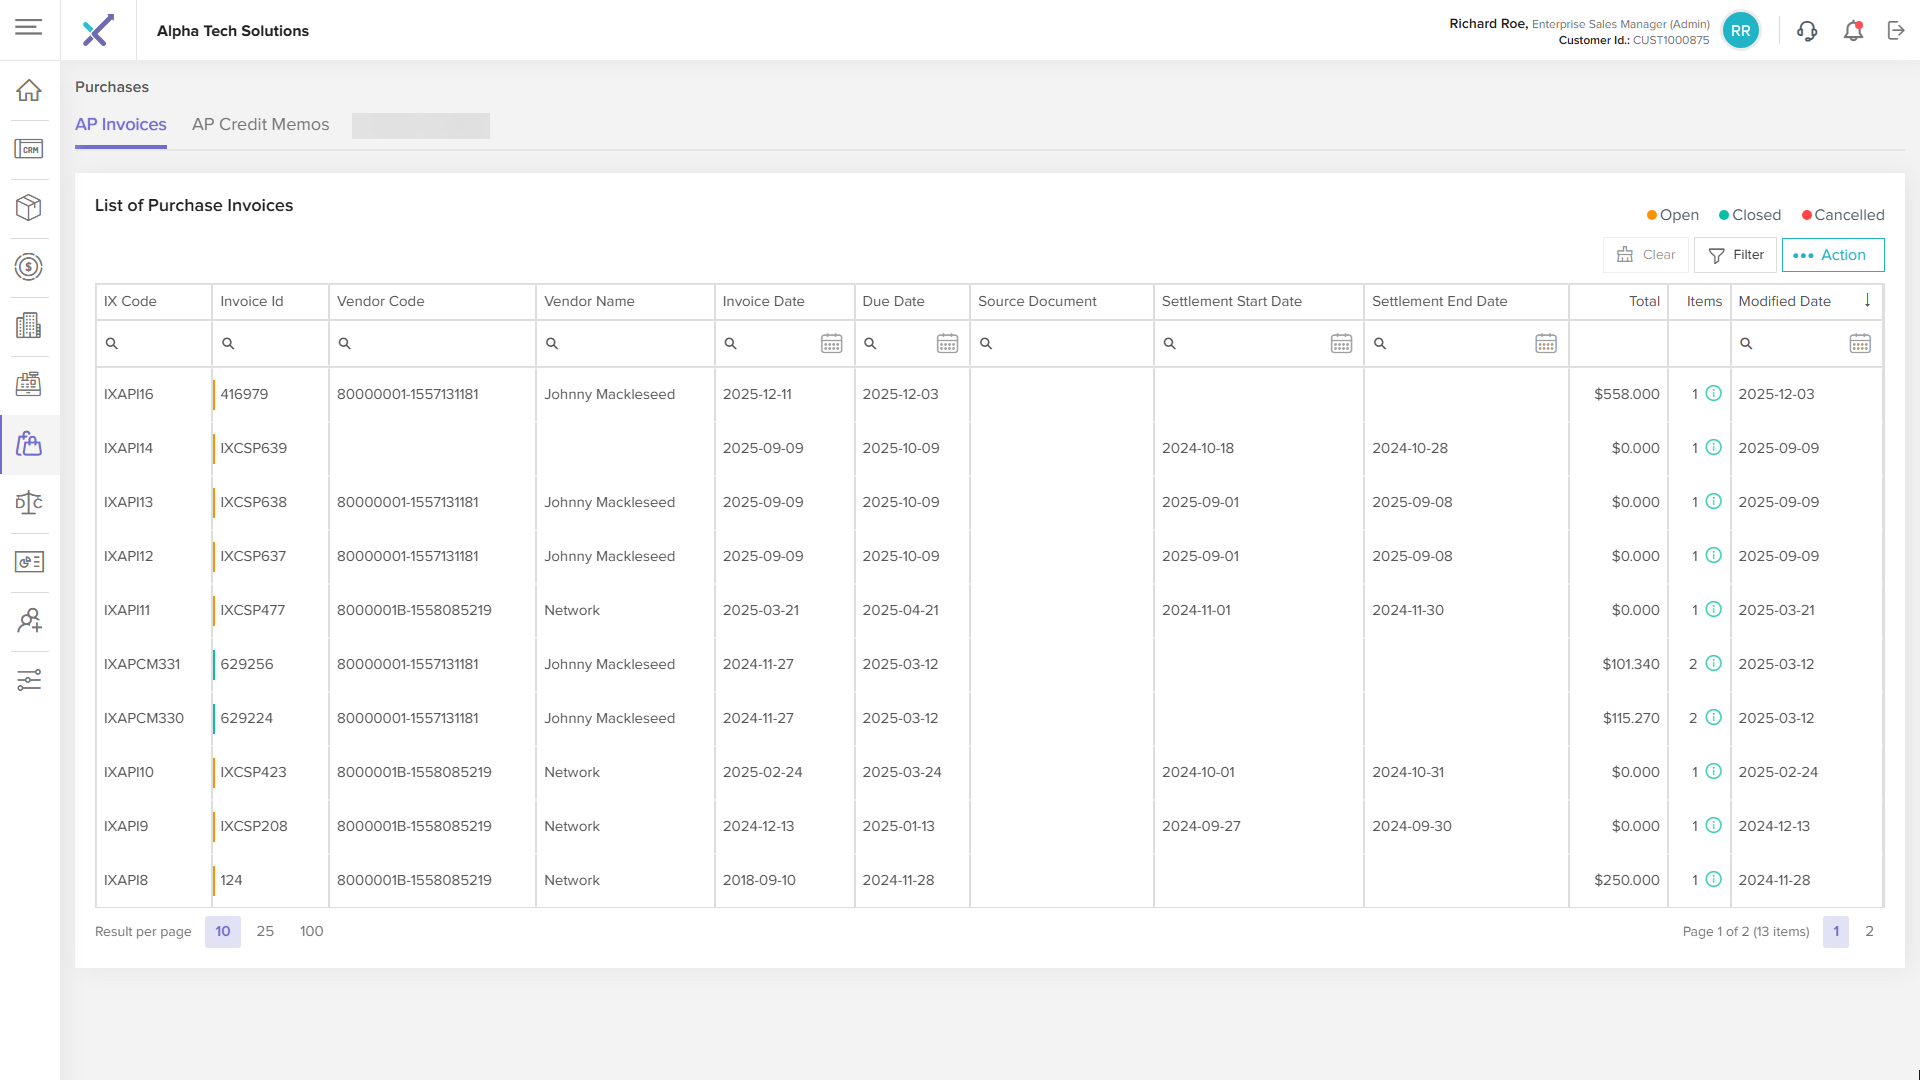Open the Action menu button
The image size is (1920, 1080).
(1832, 255)
